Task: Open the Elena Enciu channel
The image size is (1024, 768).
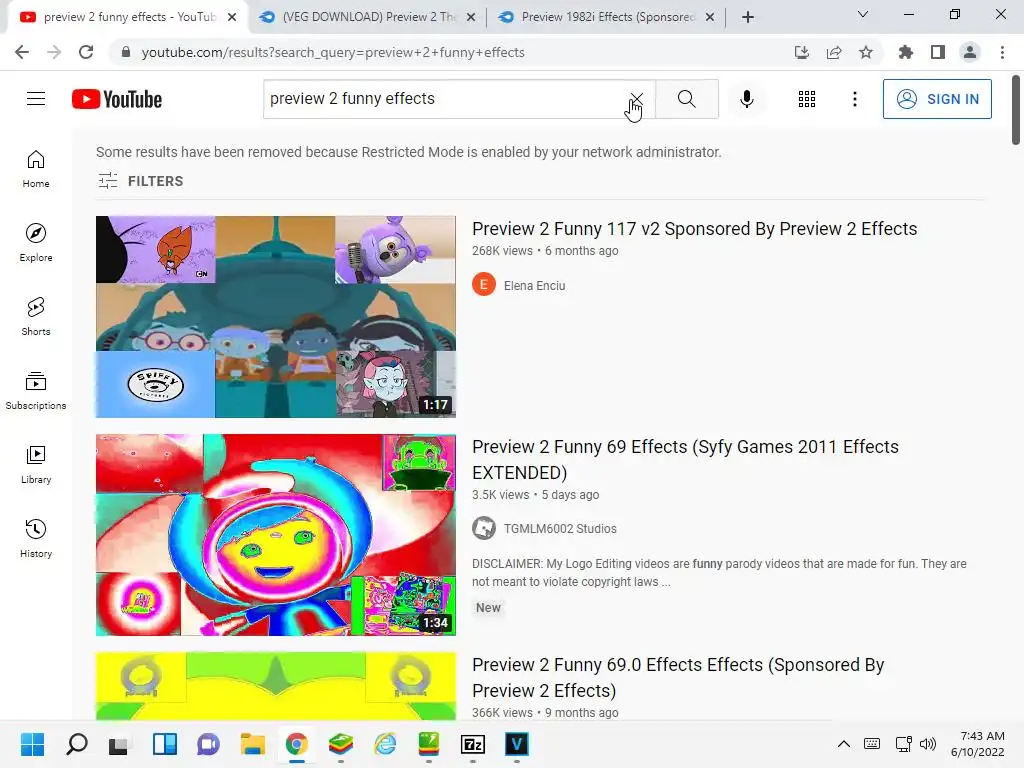Action: point(534,285)
